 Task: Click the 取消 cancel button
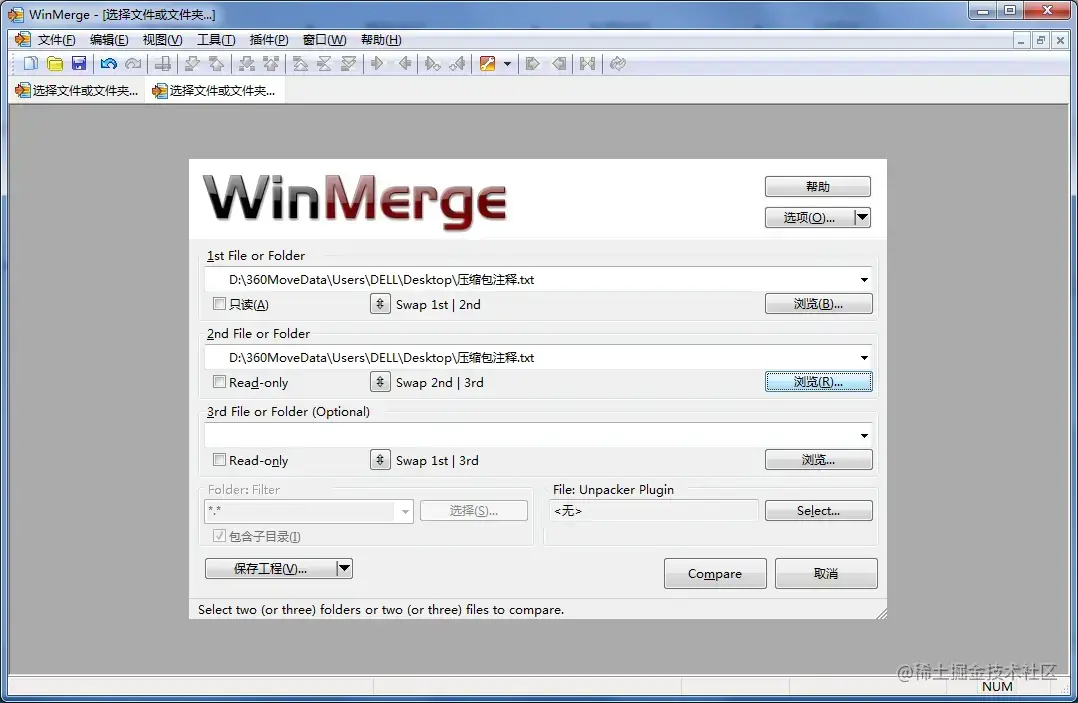(x=826, y=574)
